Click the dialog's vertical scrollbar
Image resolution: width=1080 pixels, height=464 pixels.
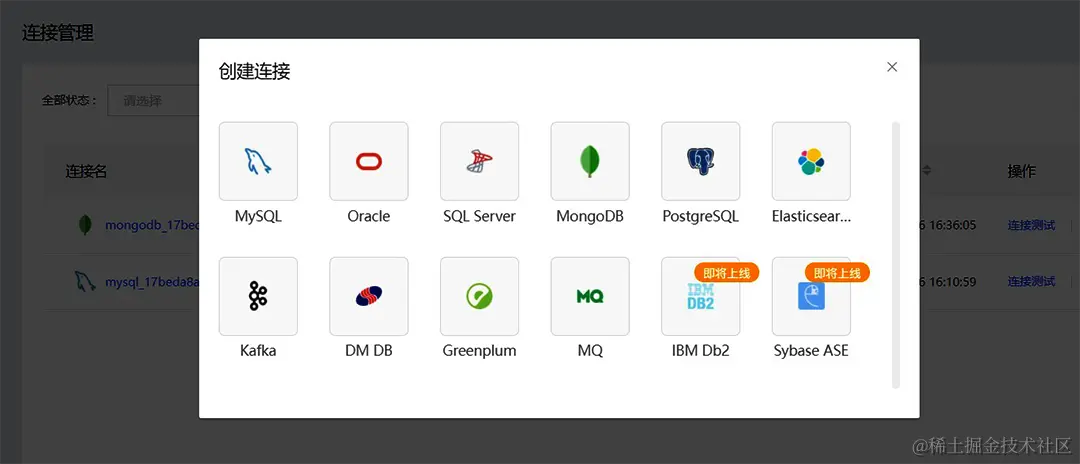tap(895, 255)
